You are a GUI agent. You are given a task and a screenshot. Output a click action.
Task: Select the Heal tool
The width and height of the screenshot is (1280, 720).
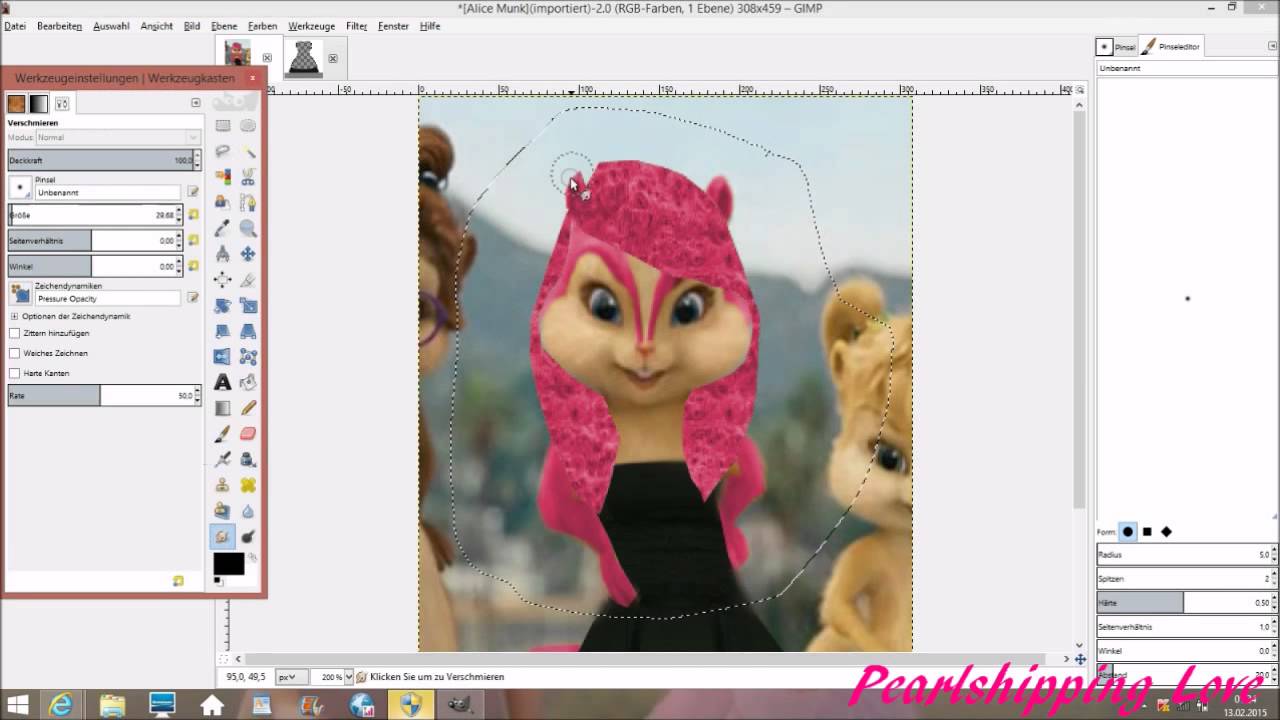[x=248, y=485]
